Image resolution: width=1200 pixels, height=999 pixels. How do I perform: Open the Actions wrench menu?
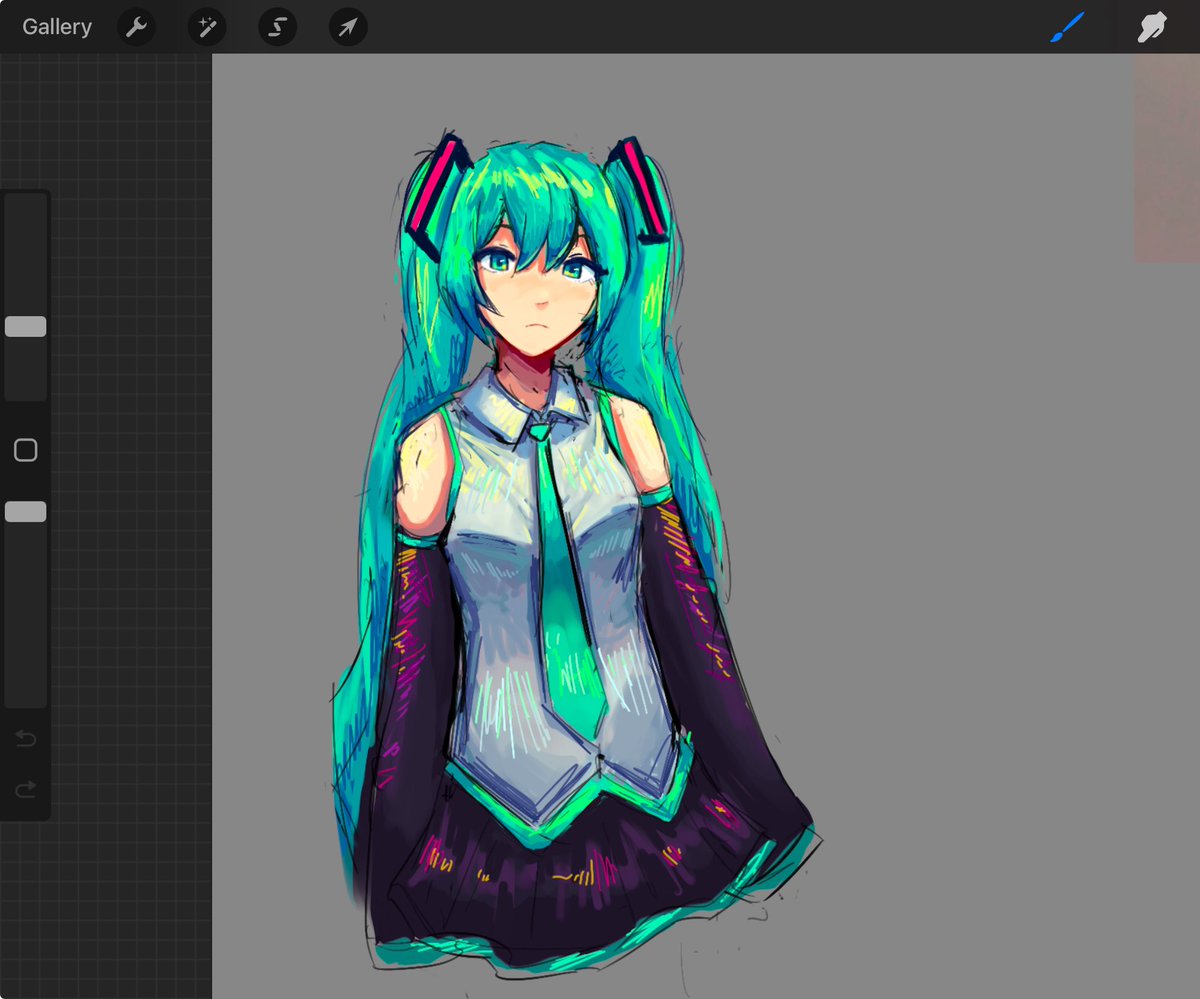136,27
